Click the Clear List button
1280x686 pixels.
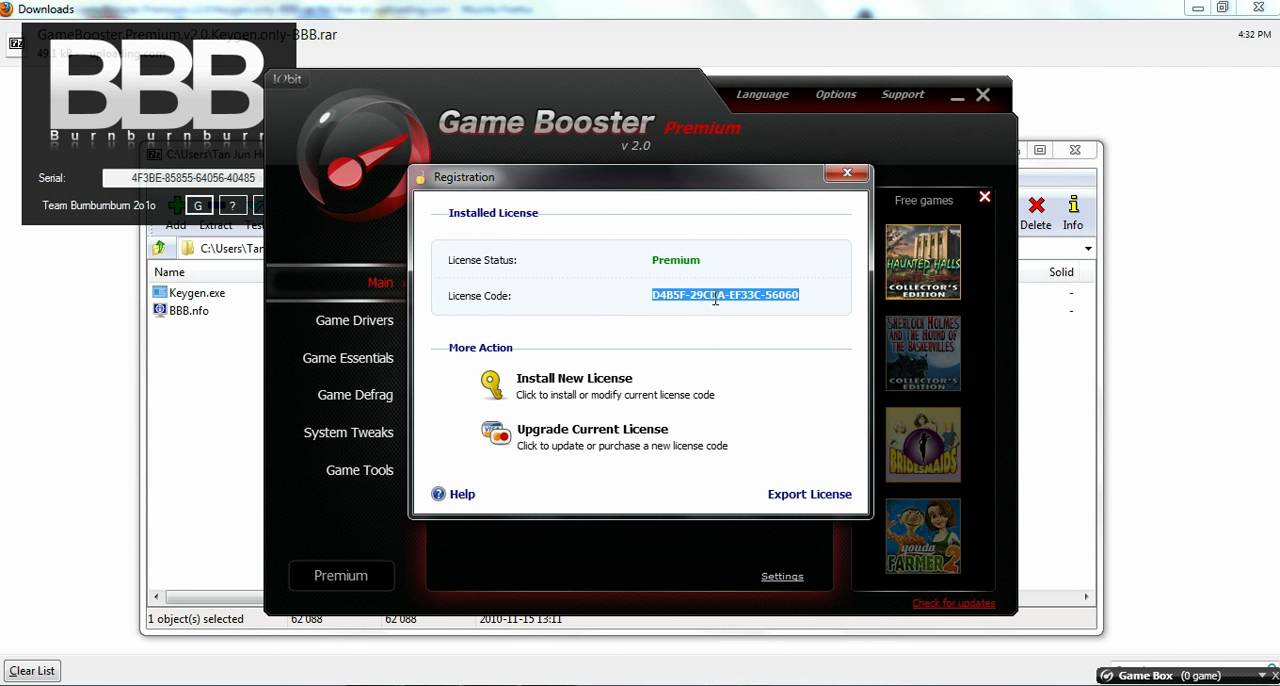click(x=32, y=671)
